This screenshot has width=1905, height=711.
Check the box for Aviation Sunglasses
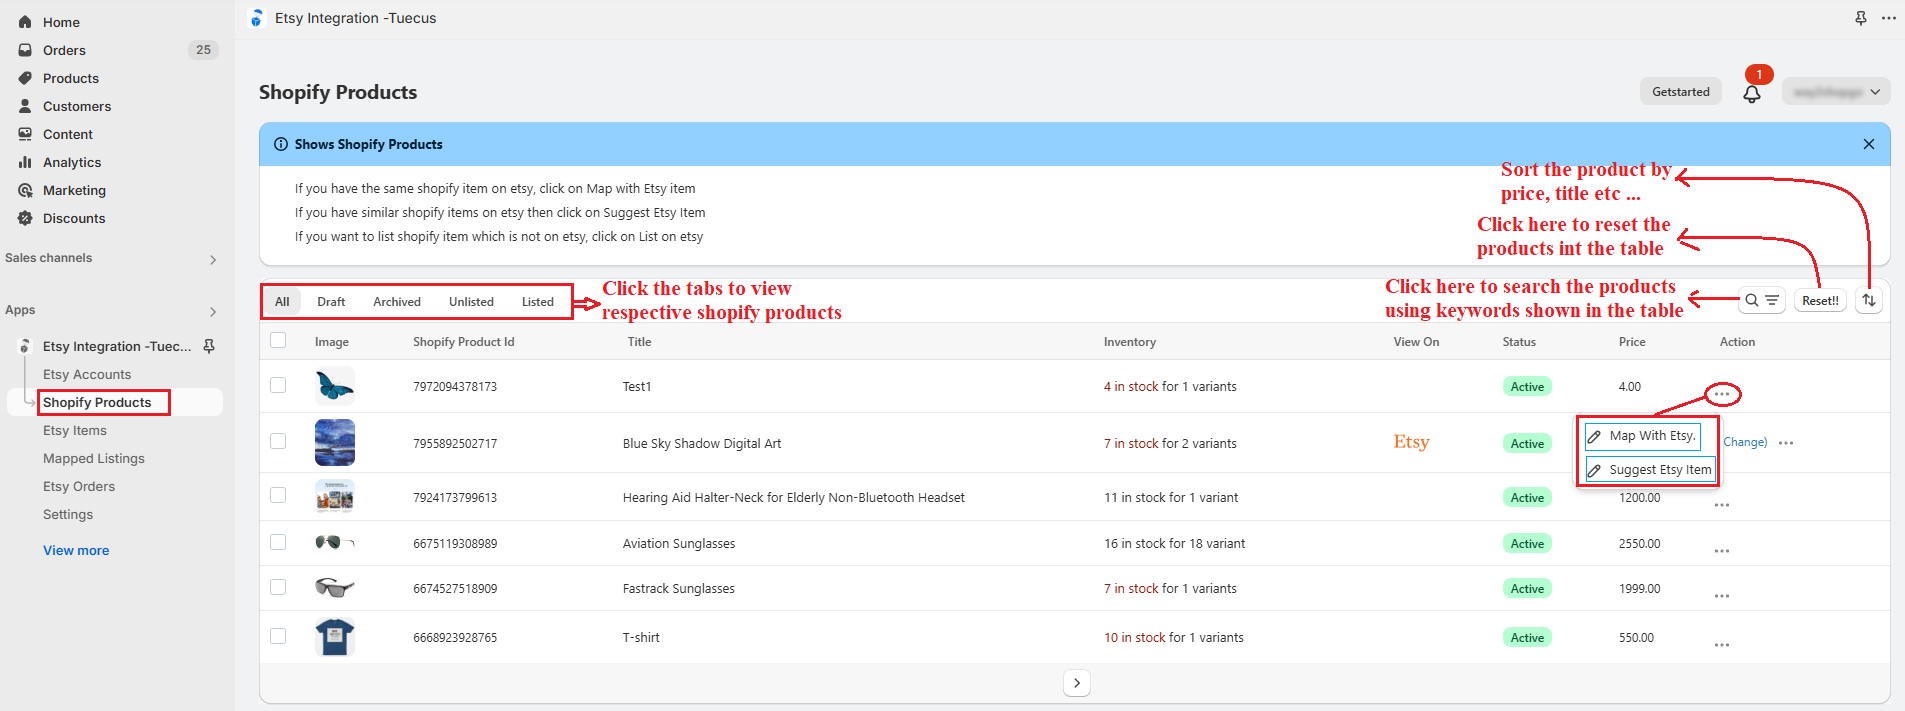pos(278,542)
